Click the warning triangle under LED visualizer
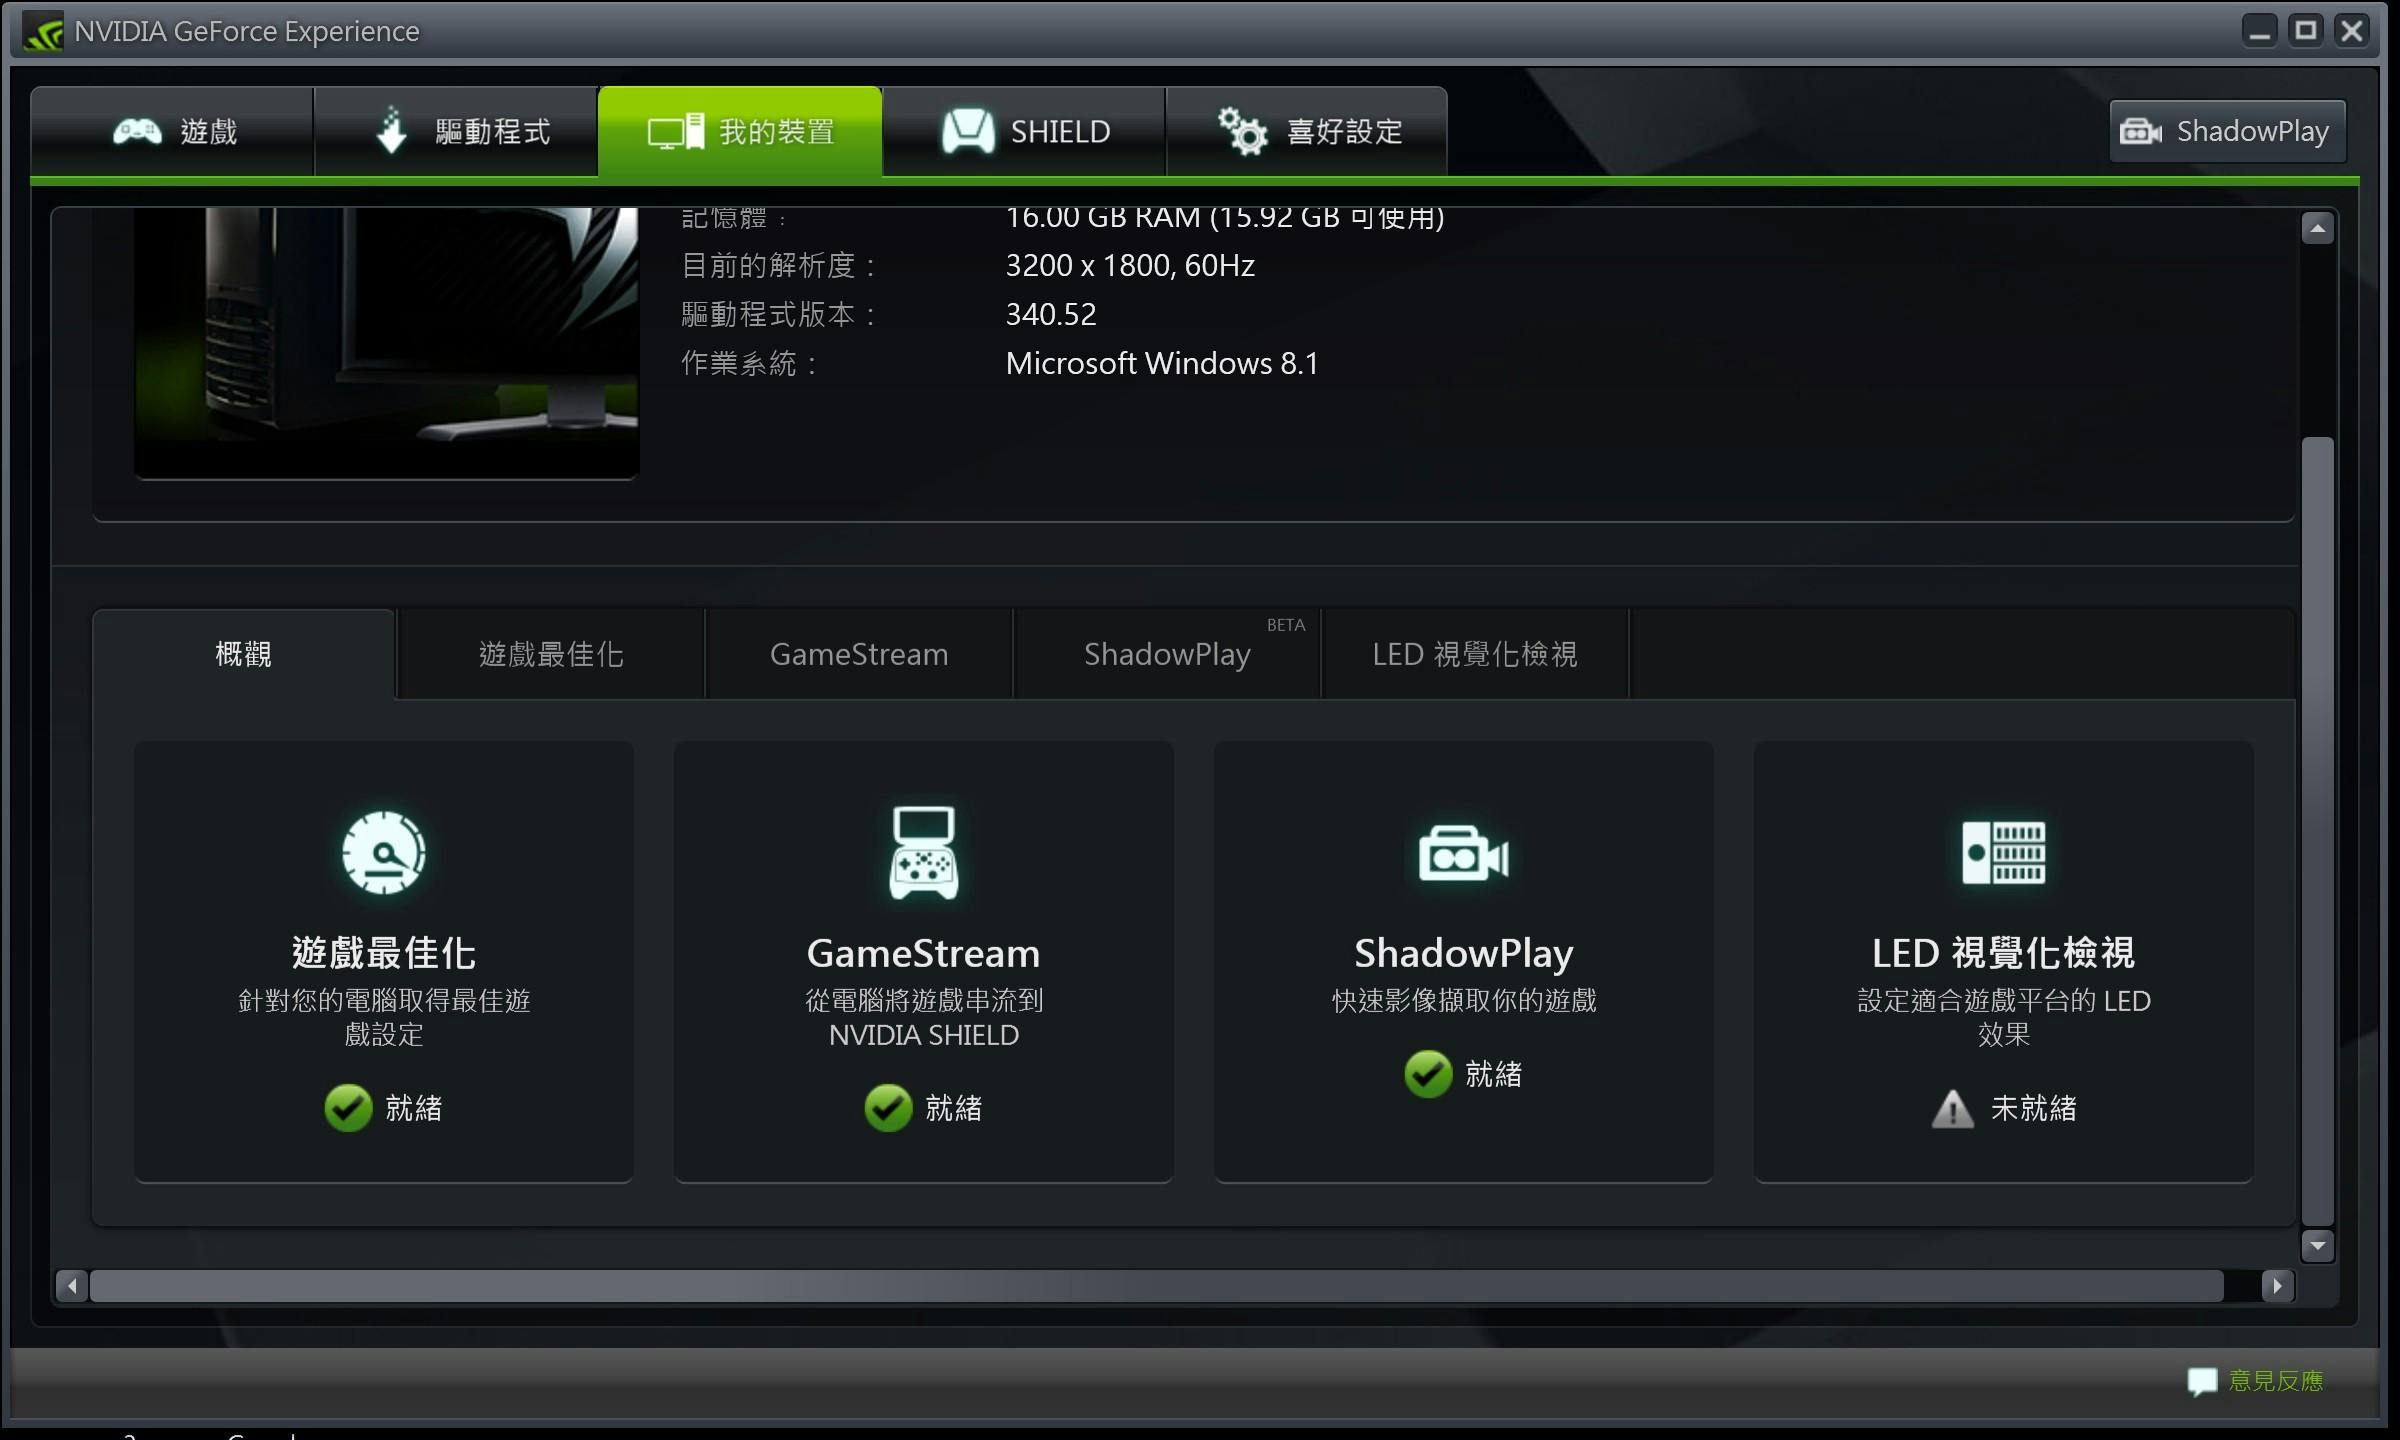 [1952, 1109]
